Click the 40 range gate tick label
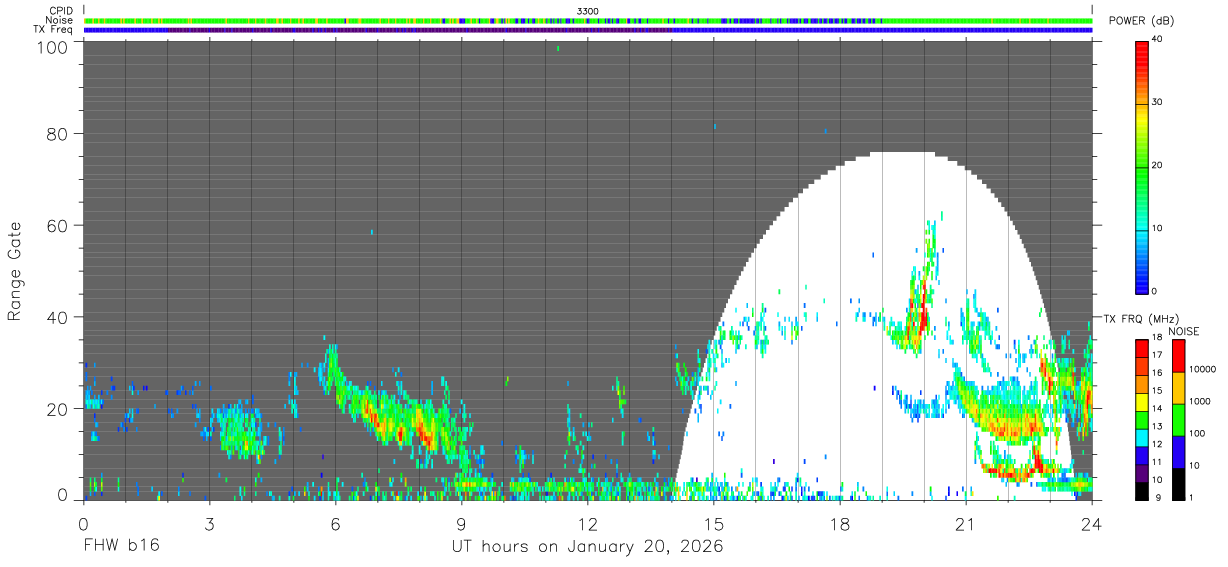The width and height of the screenshot is (1228, 567). (x=56, y=317)
